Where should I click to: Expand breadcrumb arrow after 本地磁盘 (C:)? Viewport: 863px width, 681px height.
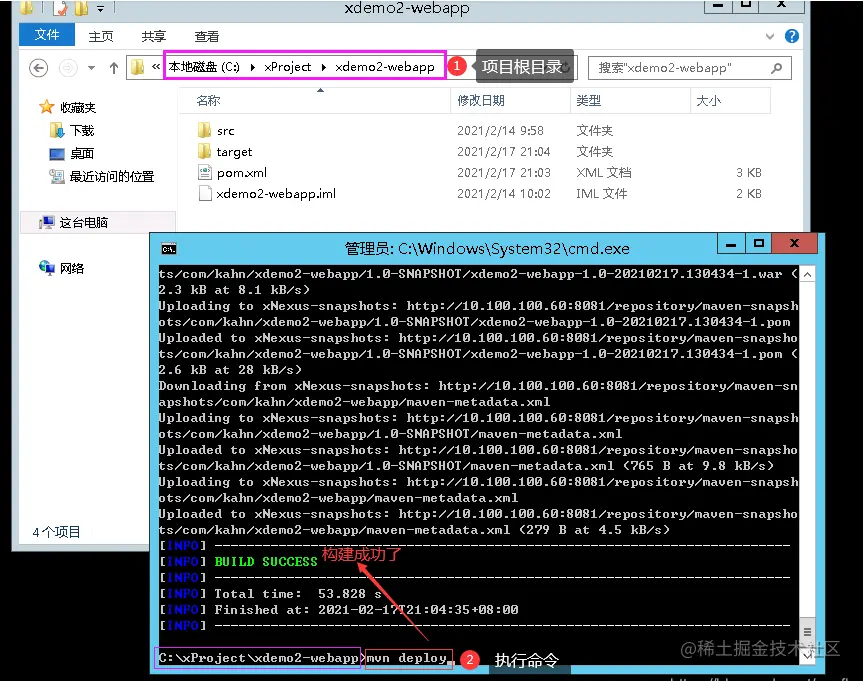point(253,67)
